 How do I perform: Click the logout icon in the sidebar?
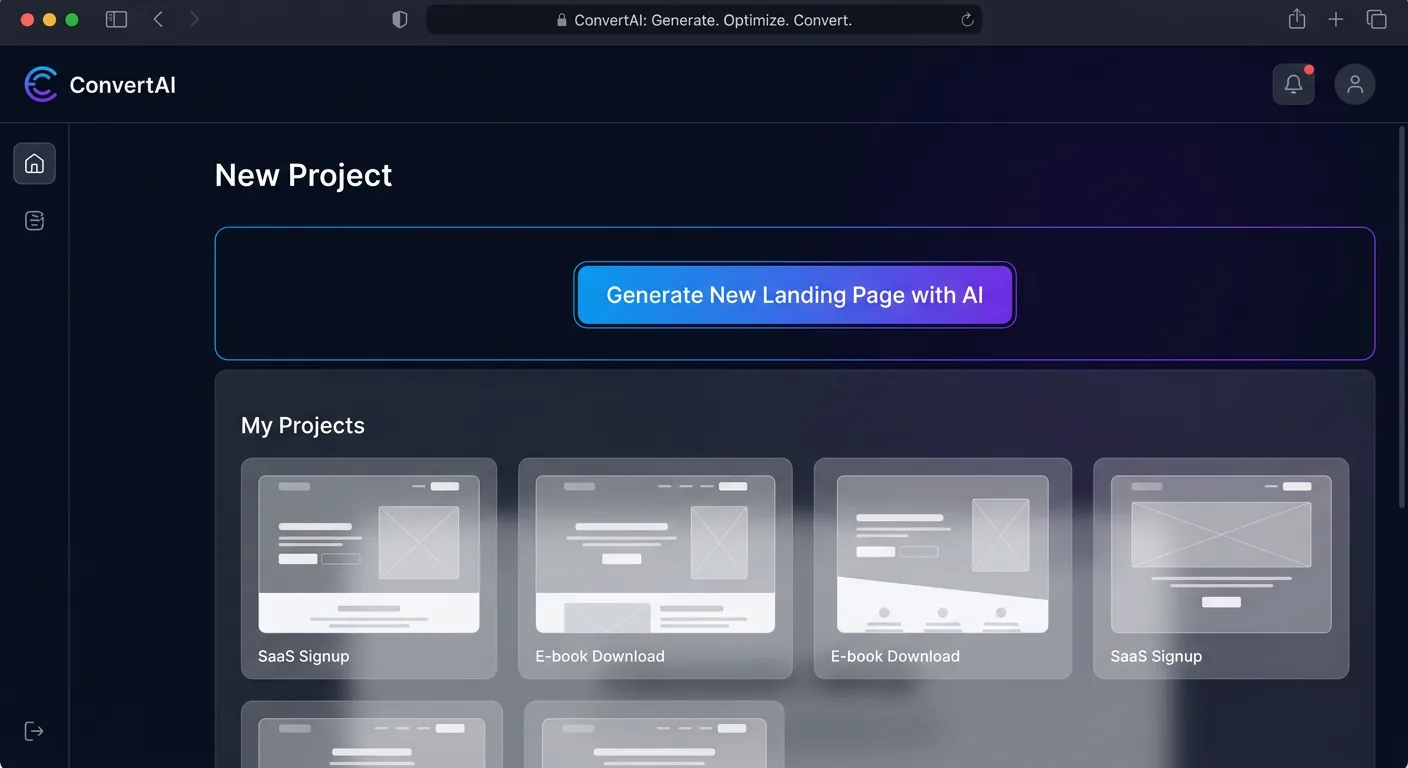click(34, 731)
